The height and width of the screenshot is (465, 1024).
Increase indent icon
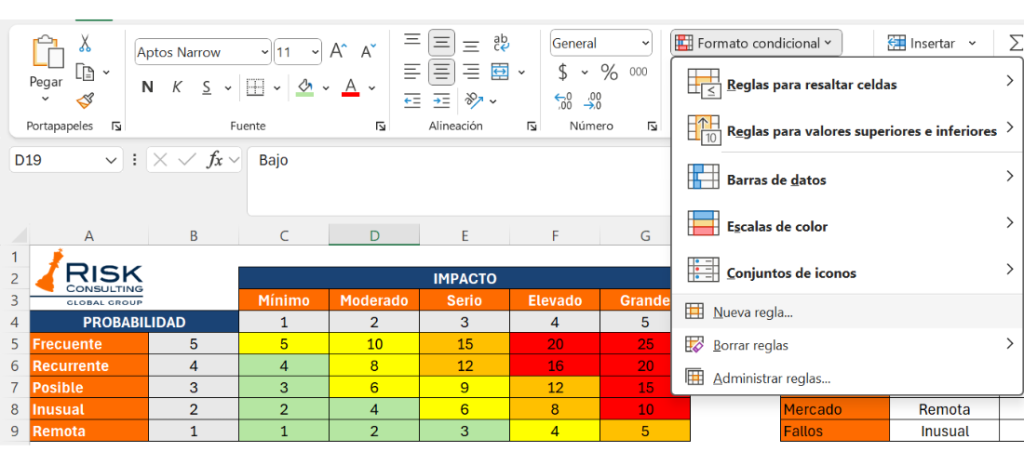pos(442,101)
